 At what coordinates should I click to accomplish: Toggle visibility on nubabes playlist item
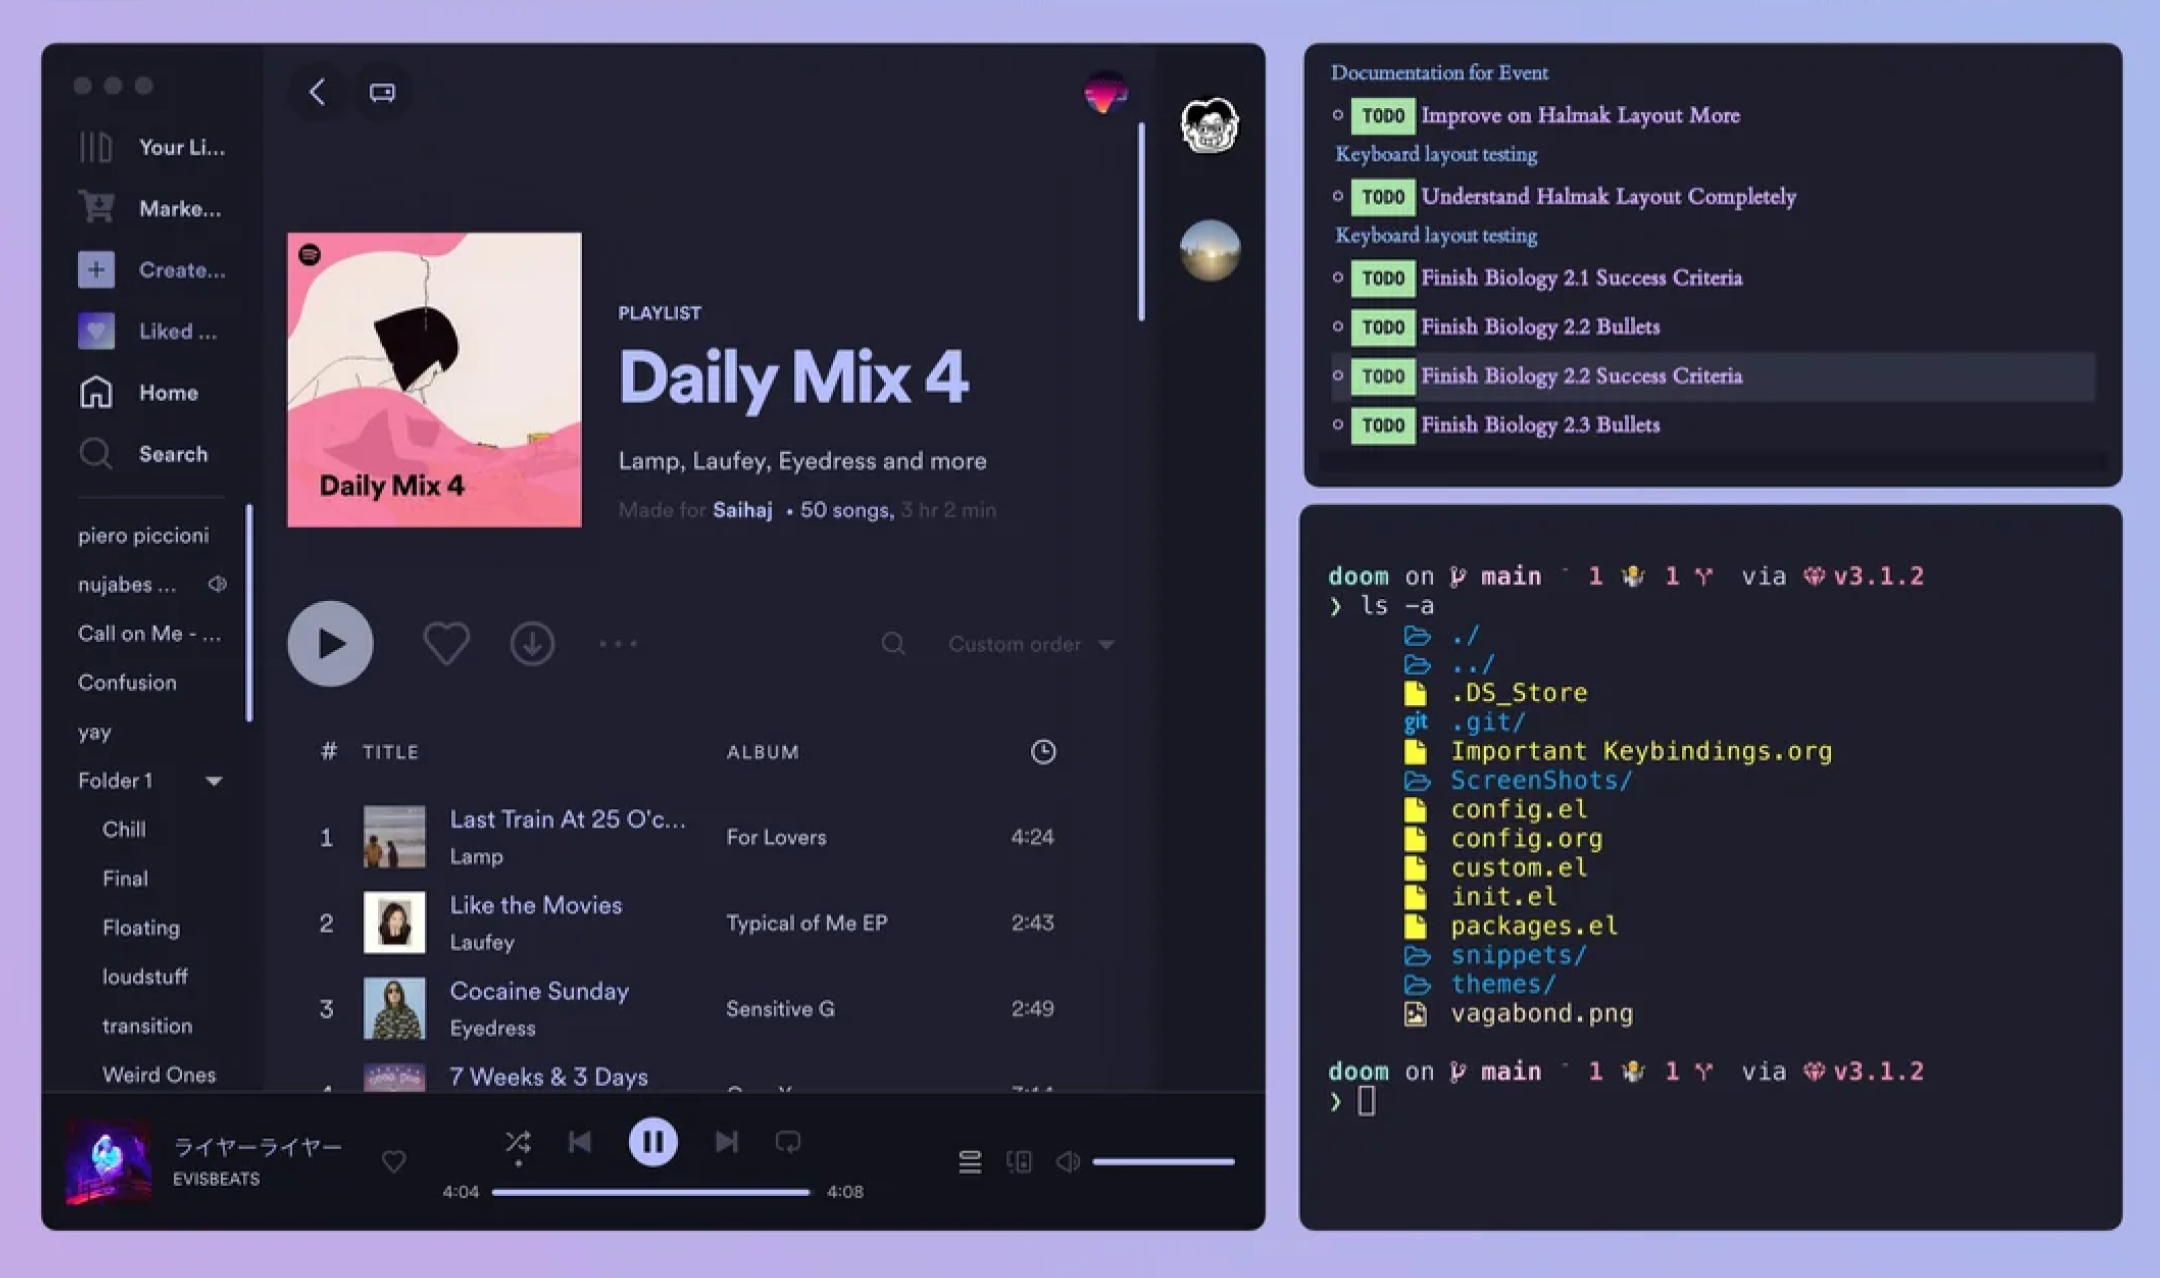pos(221,584)
